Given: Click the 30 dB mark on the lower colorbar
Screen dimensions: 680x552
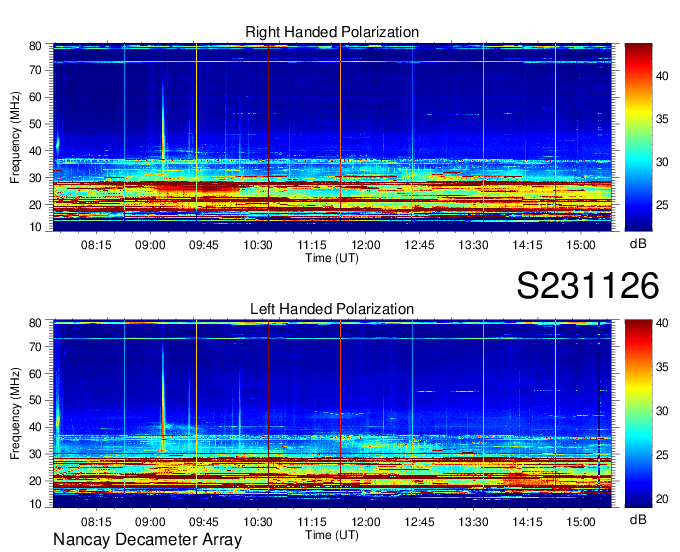Looking at the screenshot, I should (662, 411).
